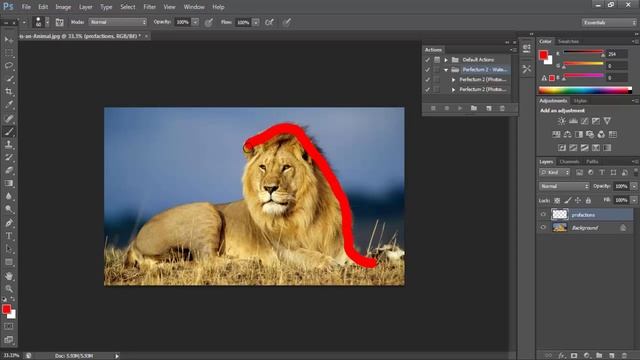Image resolution: width=640 pixels, height=360 pixels.
Task: Toggle dialog box for Default Actions
Action: tap(437, 60)
